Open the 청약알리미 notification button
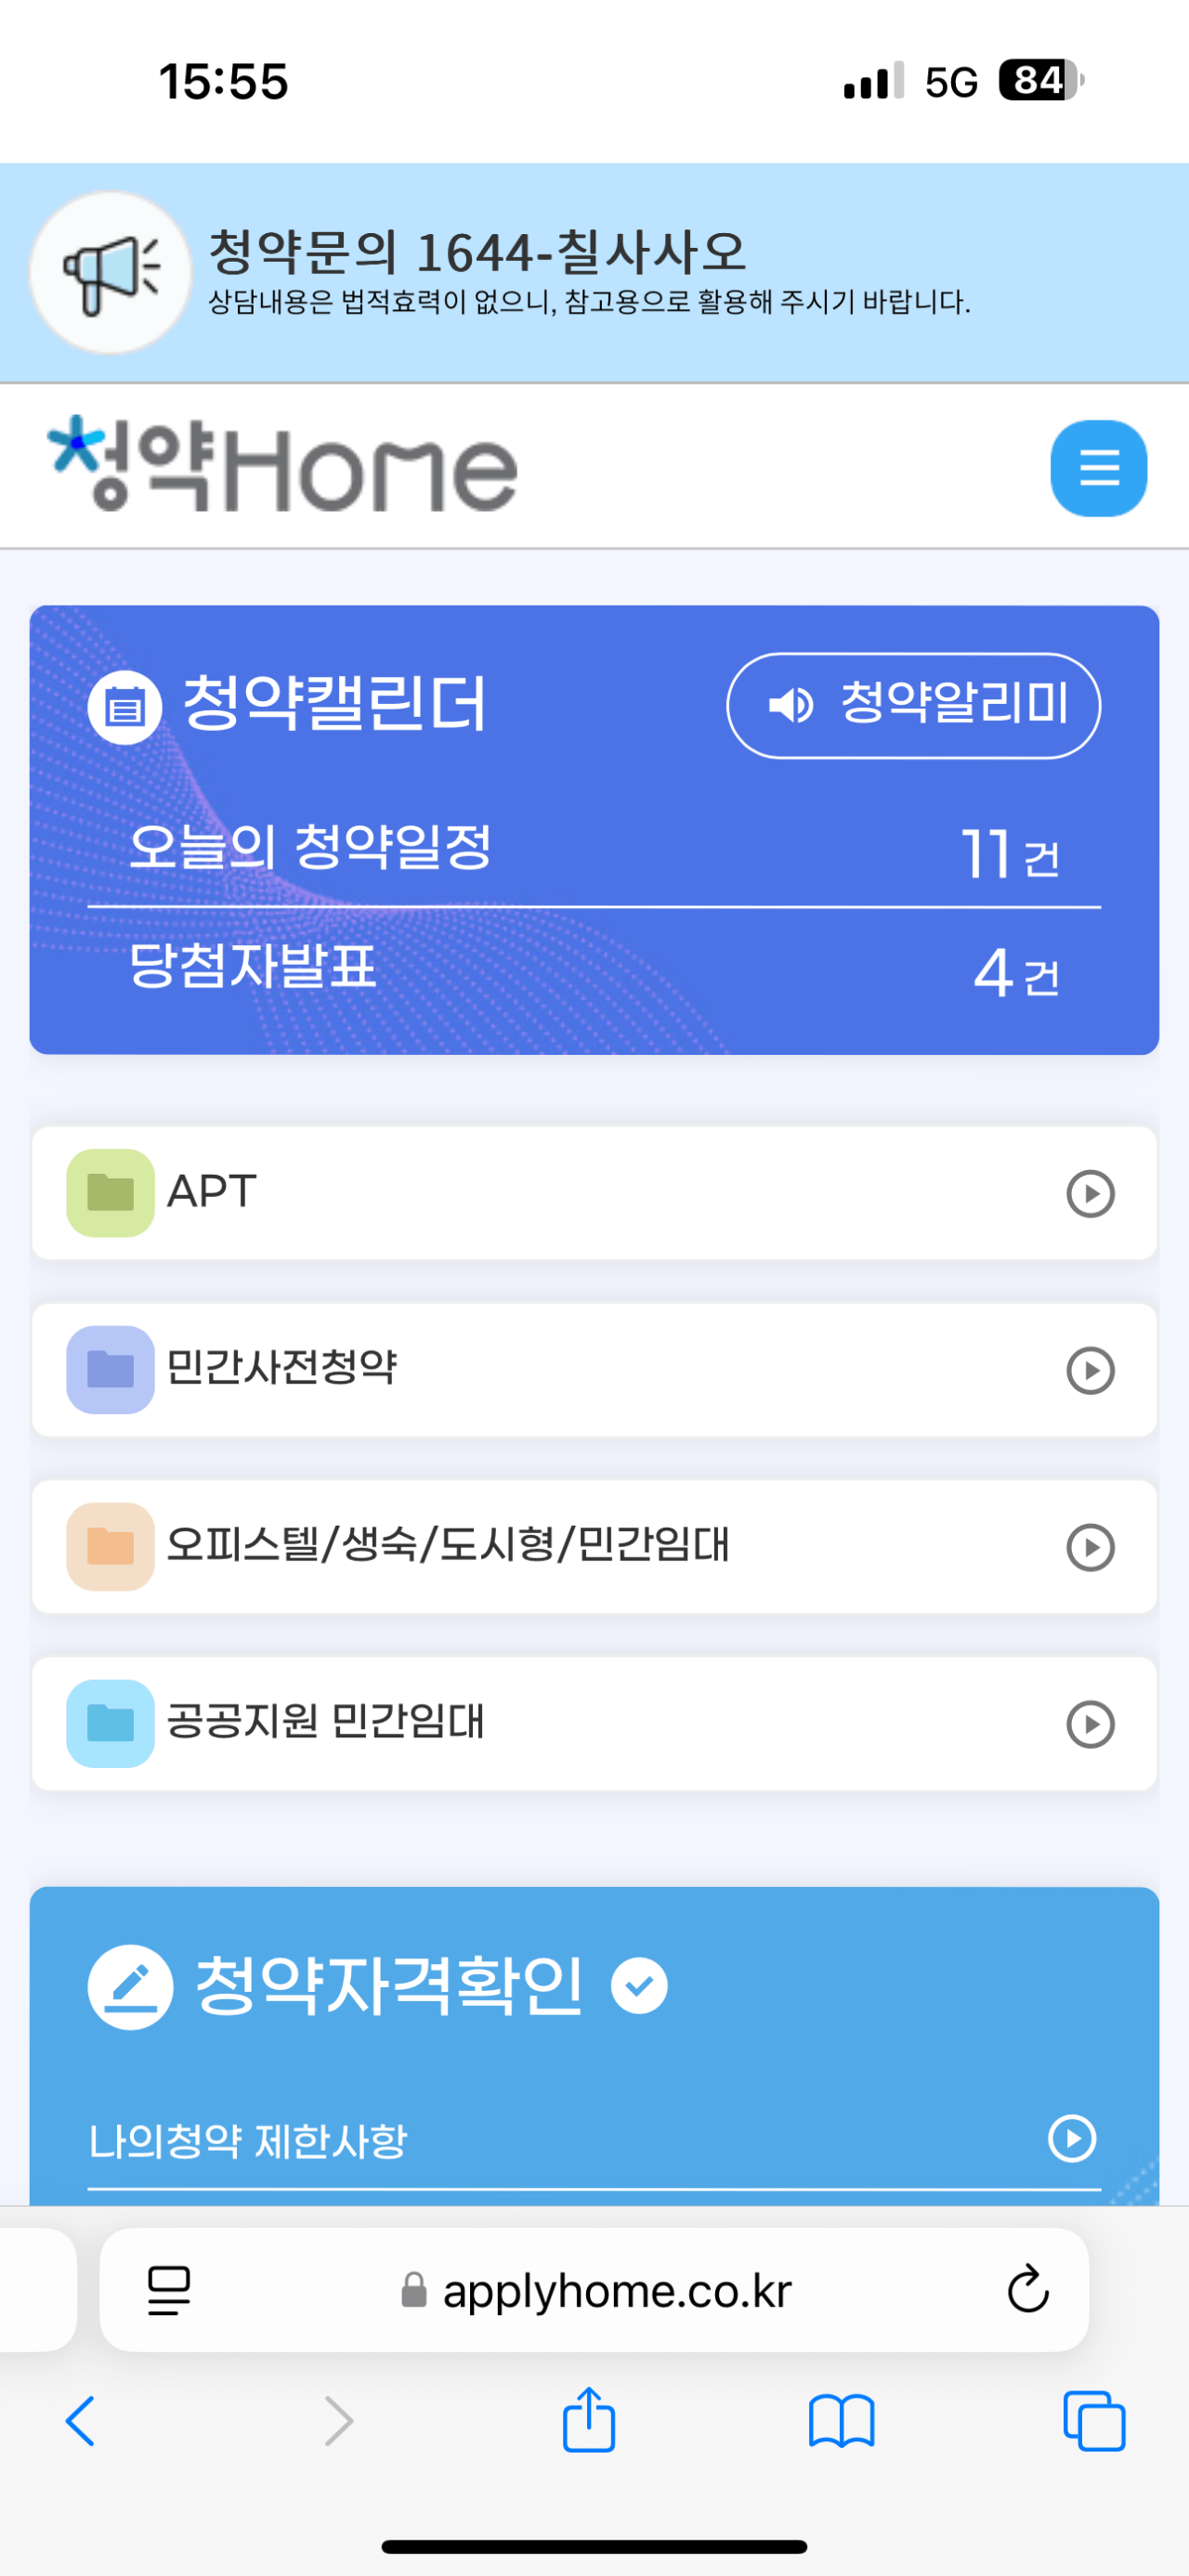Viewport: 1189px width, 2576px height. (913, 705)
